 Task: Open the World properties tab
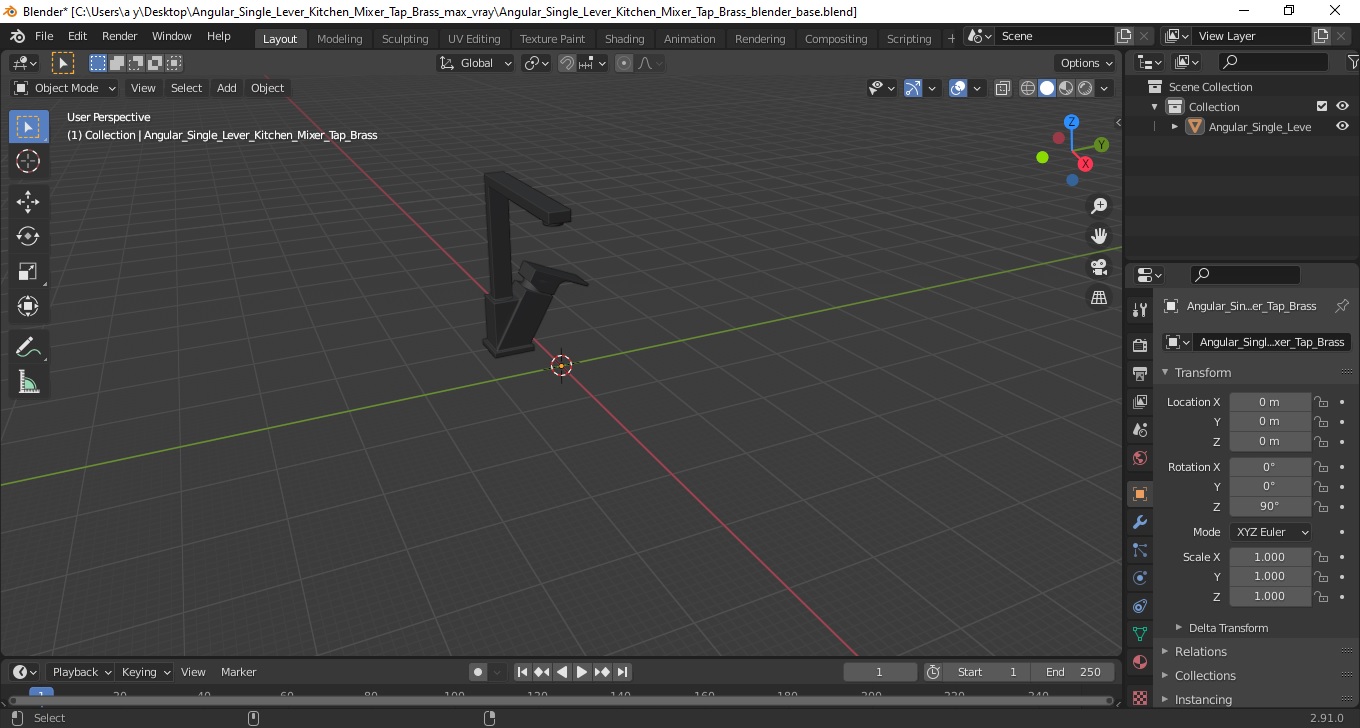pyautogui.click(x=1139, y=458)
